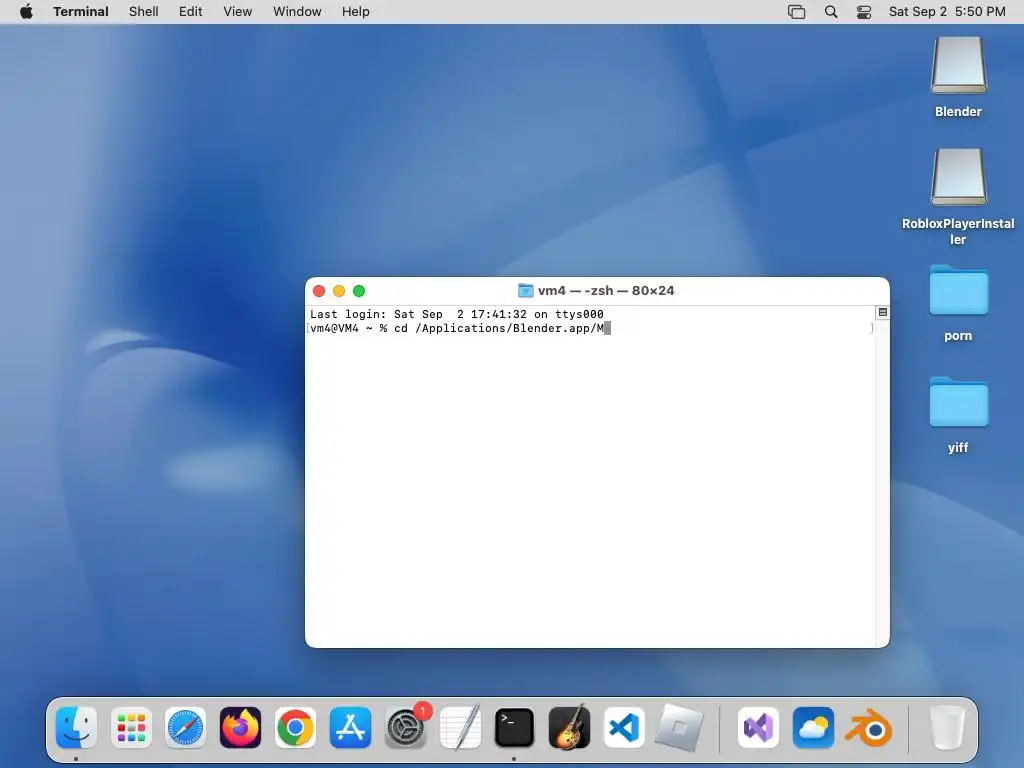Open the Help menu
This screenshot has width=1024, height=768.
(356, 12)
